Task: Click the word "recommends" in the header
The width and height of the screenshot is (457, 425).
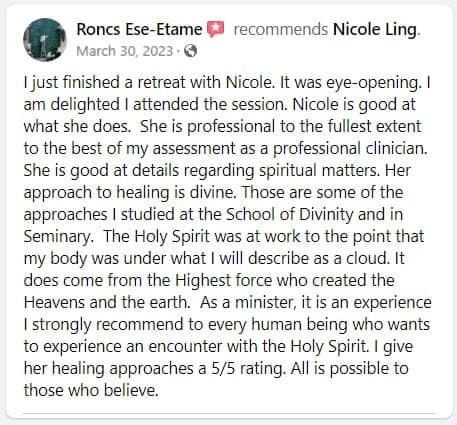Action: (x=281, y=29)
